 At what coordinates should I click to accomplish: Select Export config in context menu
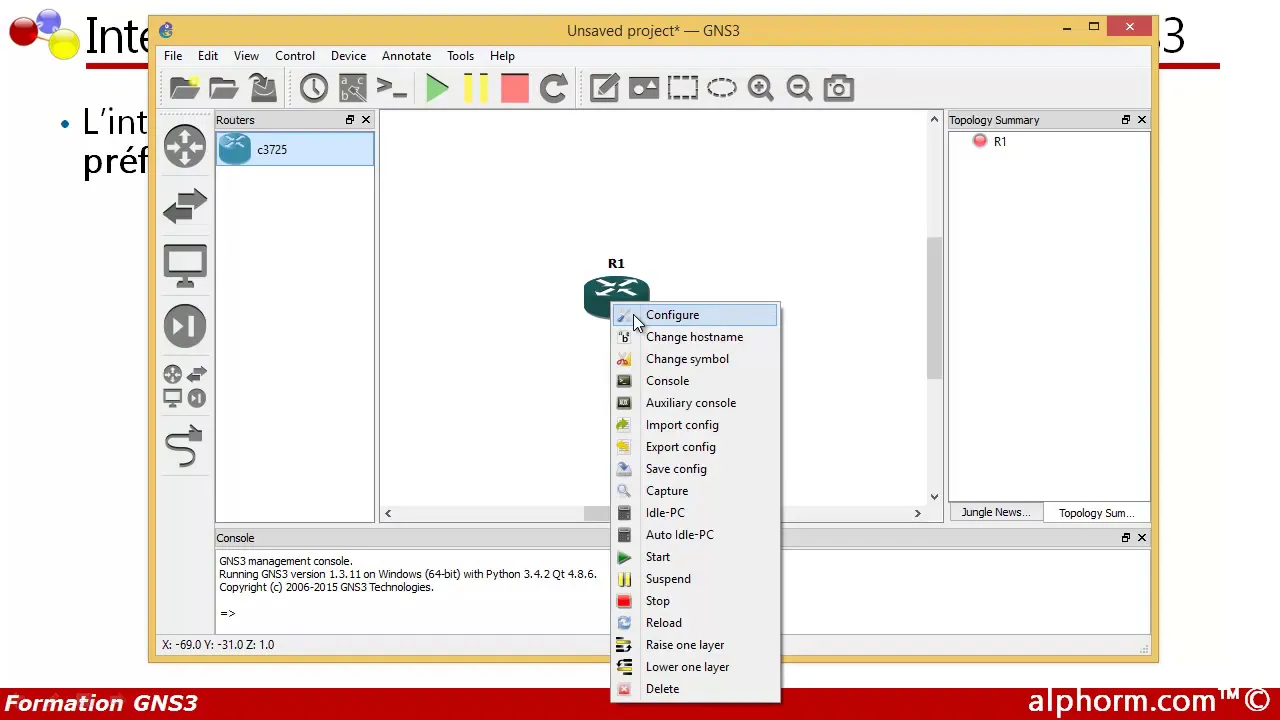695,447
